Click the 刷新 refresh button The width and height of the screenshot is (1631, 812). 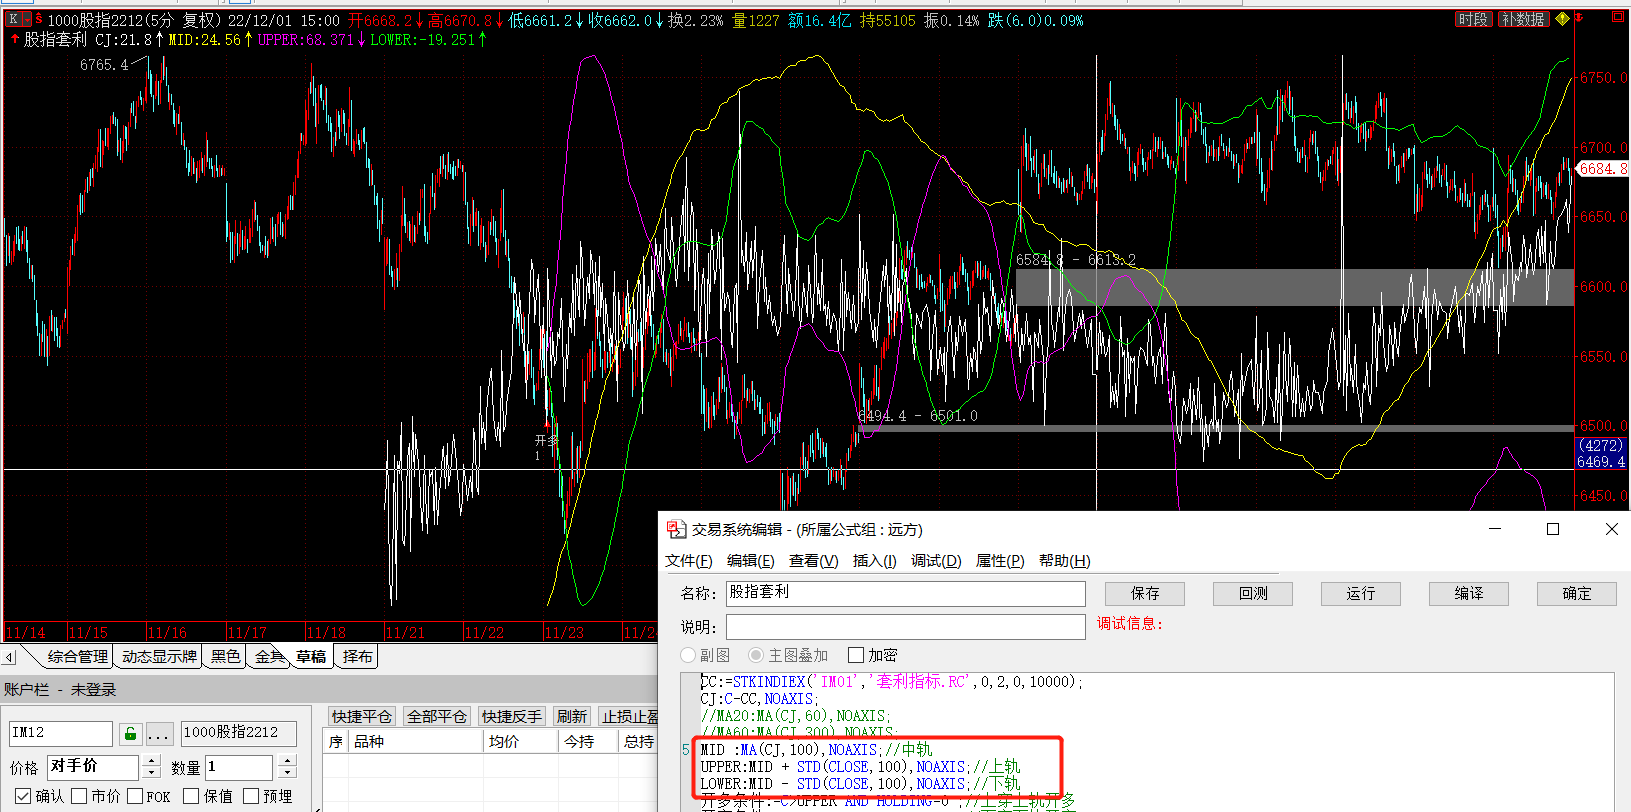(572, 716)
